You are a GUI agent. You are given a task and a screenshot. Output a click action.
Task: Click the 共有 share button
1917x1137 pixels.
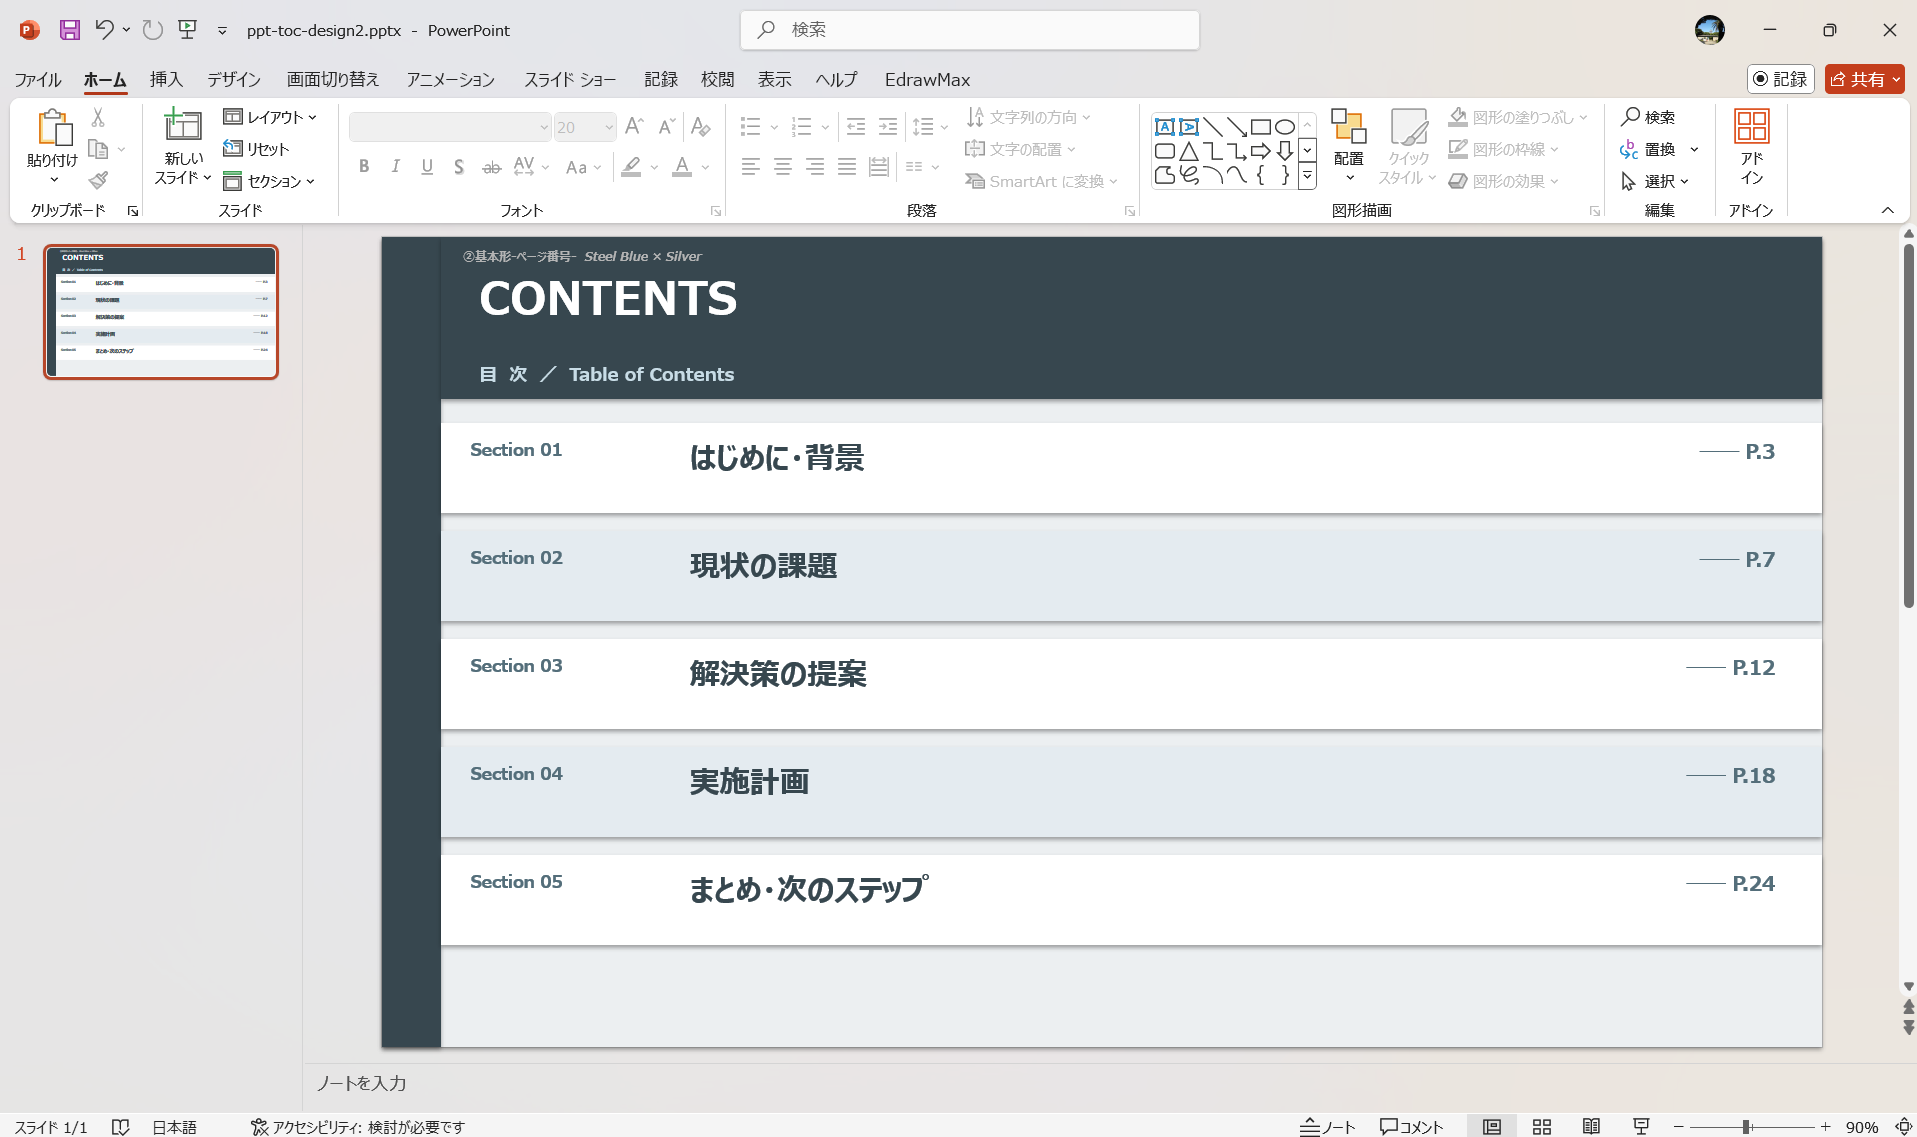click(x=1864, y=79)
